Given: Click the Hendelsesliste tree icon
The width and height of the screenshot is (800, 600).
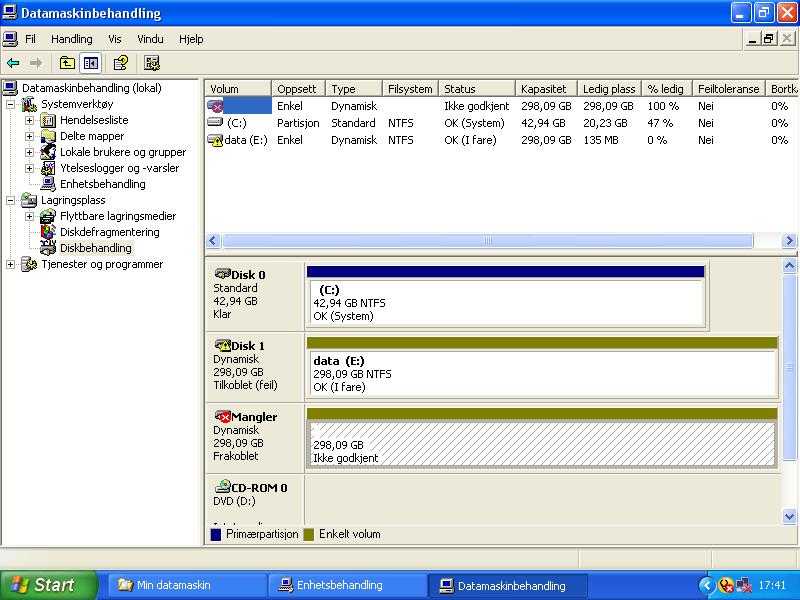Looking at the screenshot, I should pyautogui.click(x=48, y=120).
